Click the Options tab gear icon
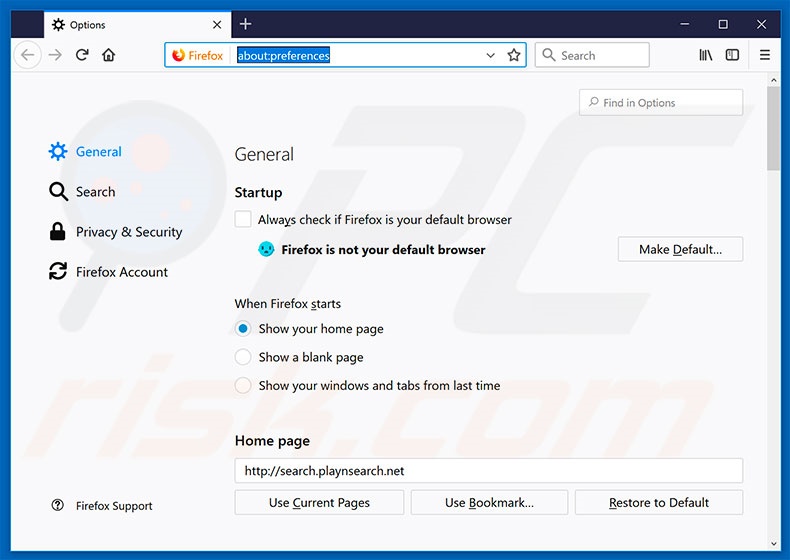The image size is (790, 560). (x=58, y=25)
